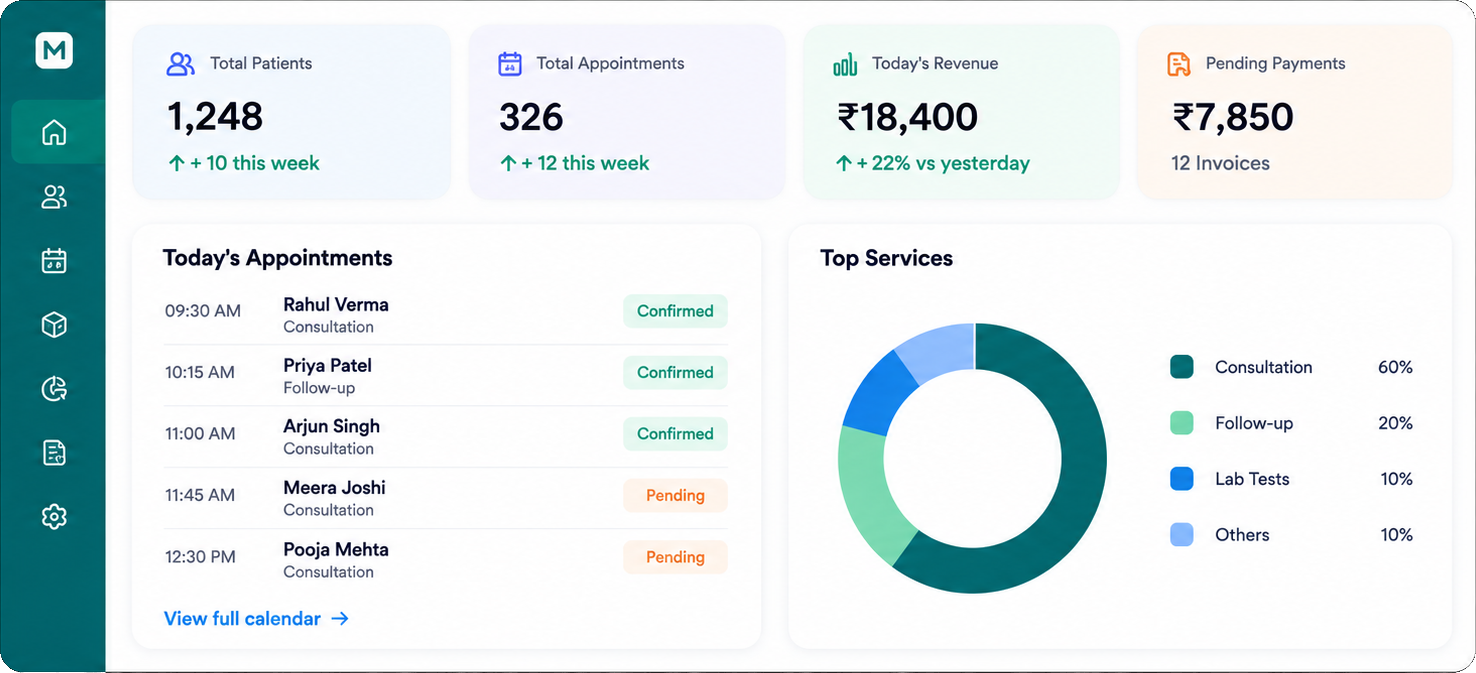Image resolution: width=1476 pixels, height=673 pixels.
Task: Select patient name Meera Joshi
Action: pos(334,488)
